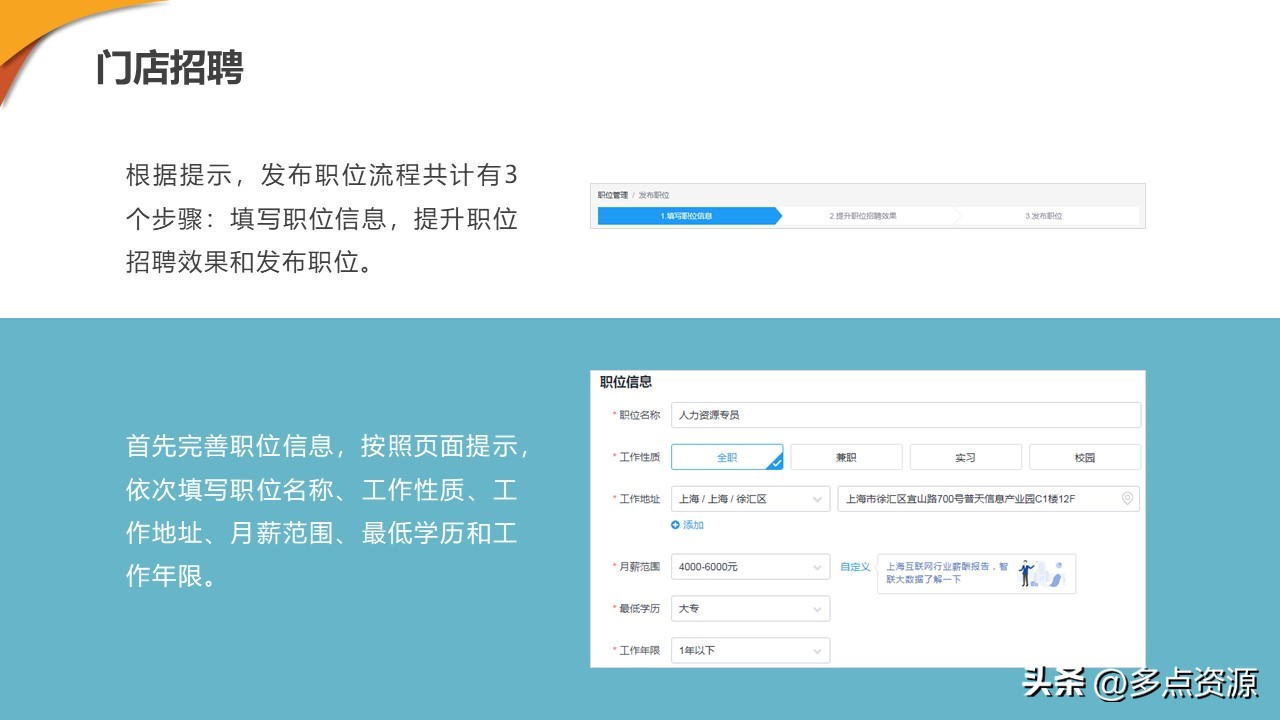The width and height of the screenshot is (1280, 720).
Task: Select 实习 as work type
Action: (x=965, y=457)
